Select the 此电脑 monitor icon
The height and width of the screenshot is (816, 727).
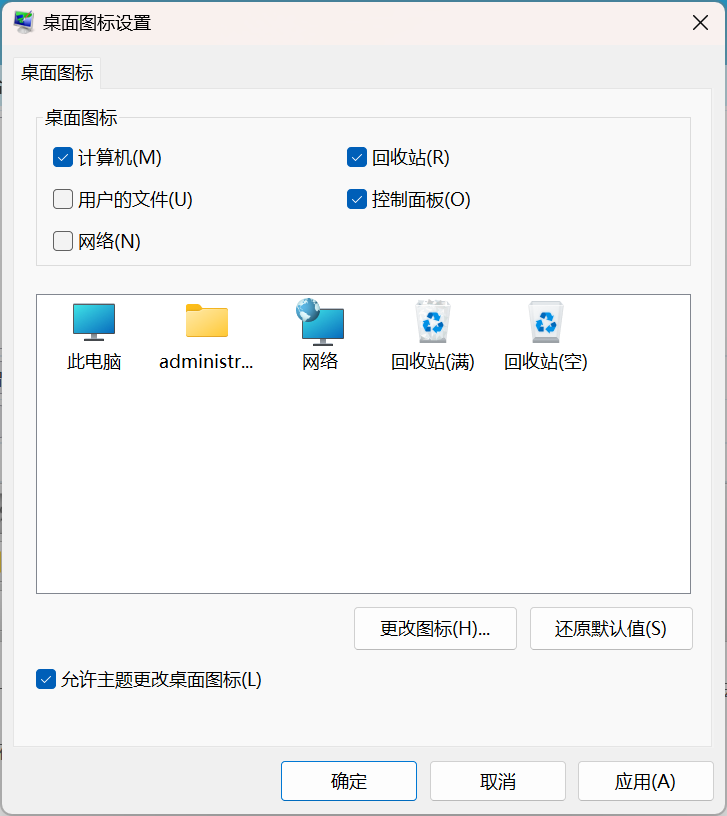pyautogui.click(x=94, y=322)
